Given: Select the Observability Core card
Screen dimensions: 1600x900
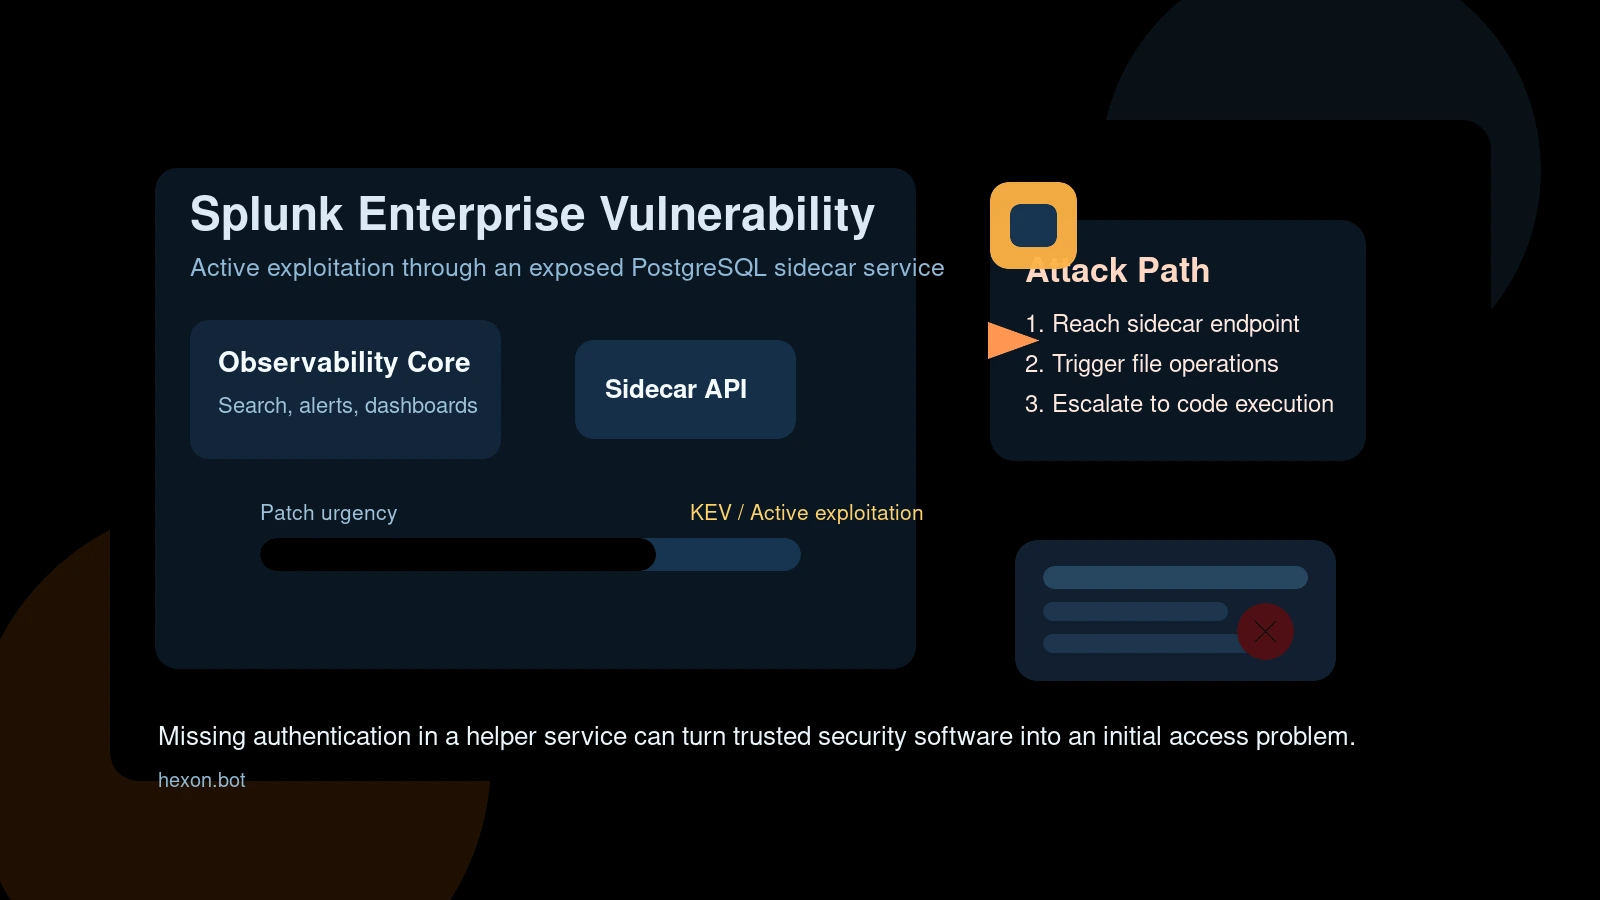Looking at the screenshot, I should click(x=345, y=389).
